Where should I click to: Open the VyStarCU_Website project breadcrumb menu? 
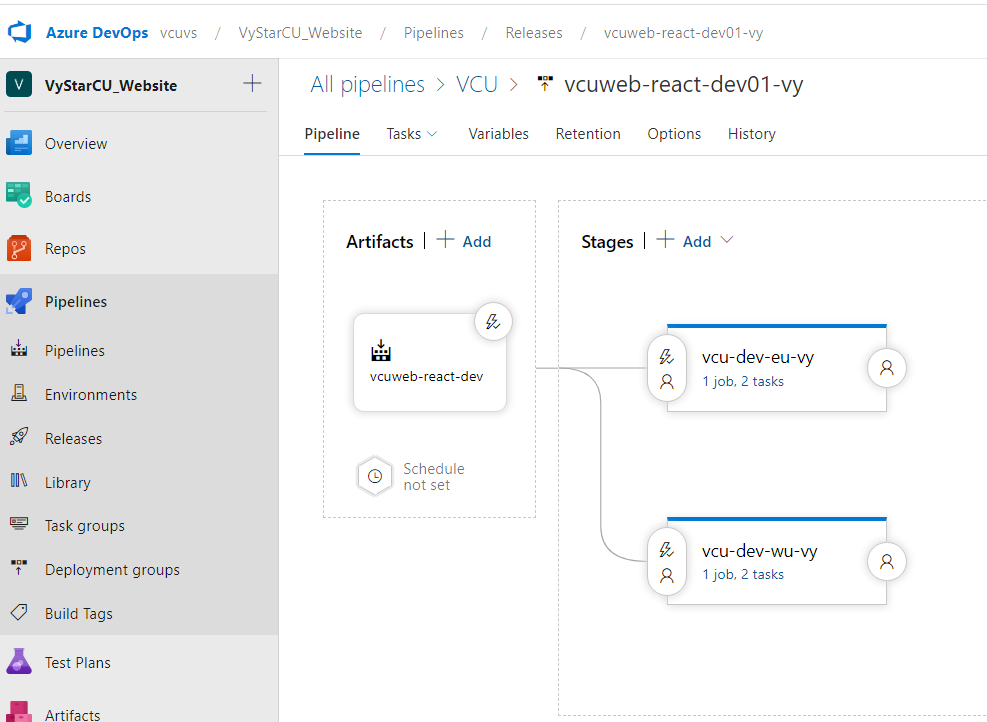[x=301, y=32]
